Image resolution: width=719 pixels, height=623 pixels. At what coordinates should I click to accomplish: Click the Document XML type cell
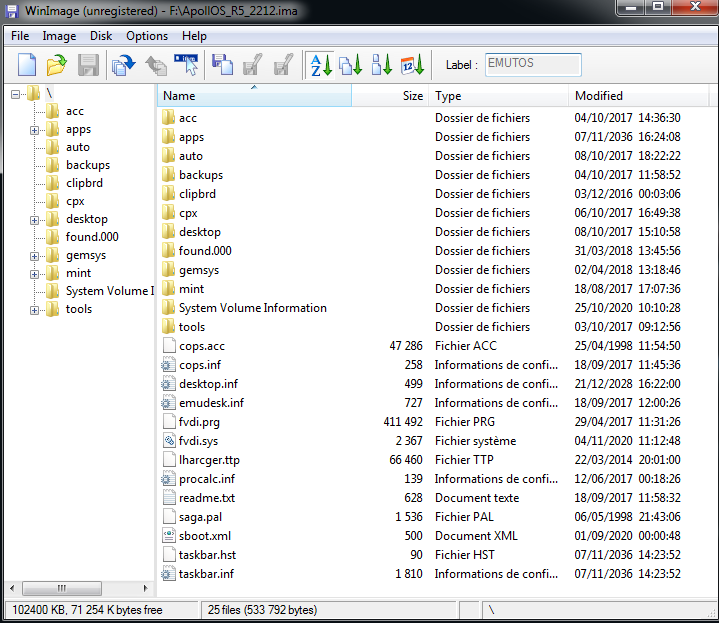click(476, 535)
